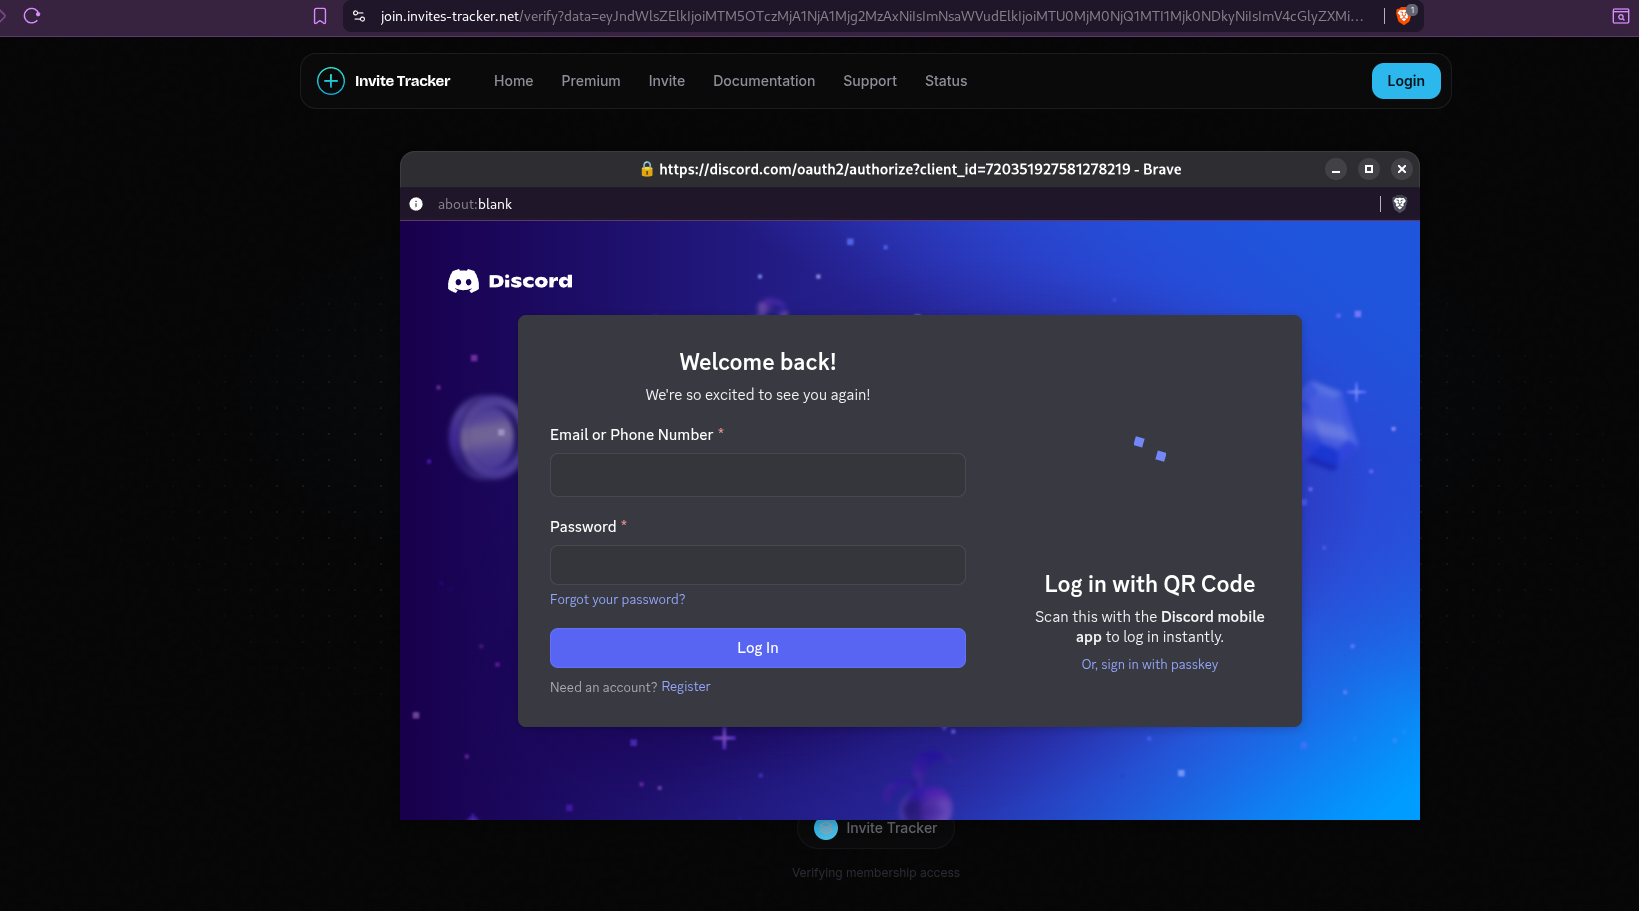Open the Home nav item
The image size is (1639, 911).
[x=513, y=81]
